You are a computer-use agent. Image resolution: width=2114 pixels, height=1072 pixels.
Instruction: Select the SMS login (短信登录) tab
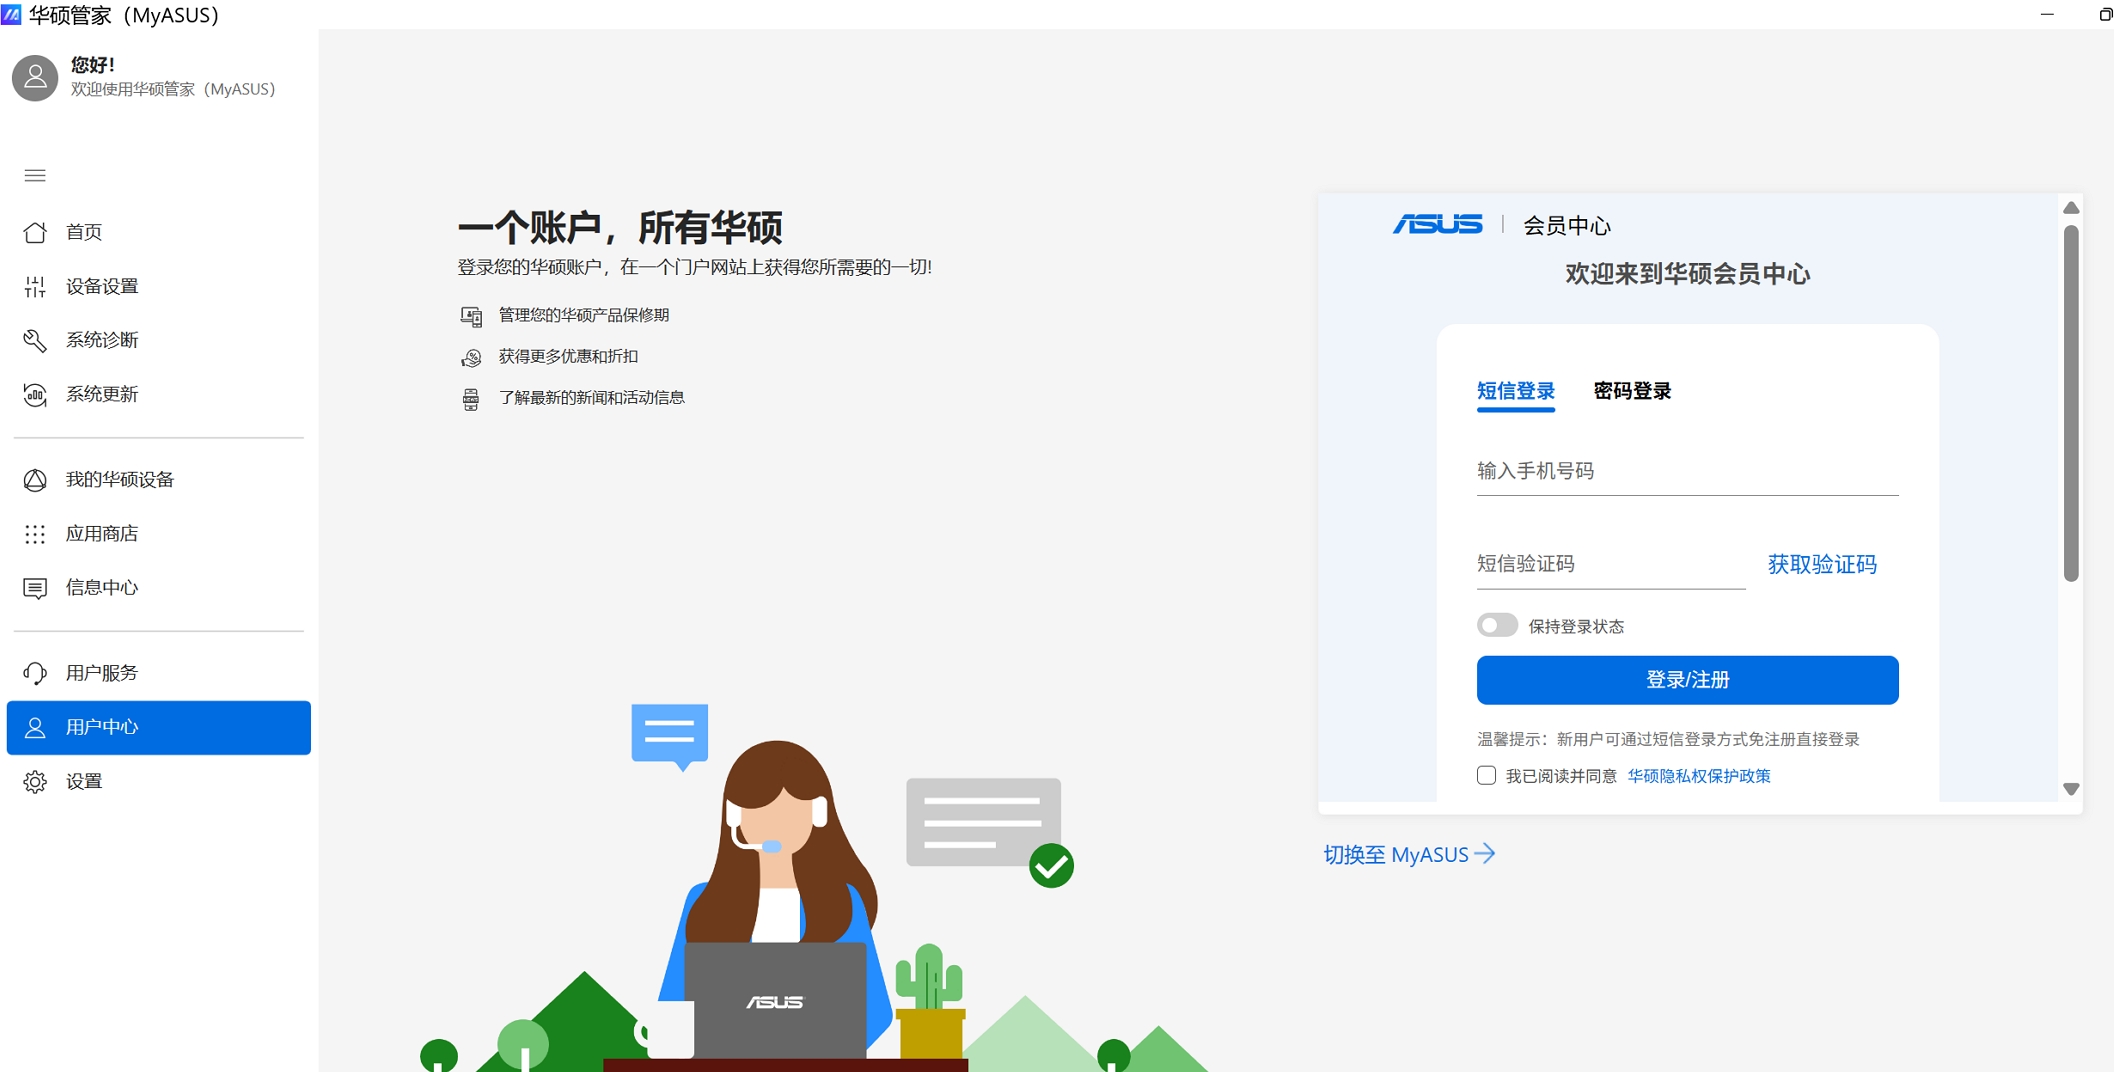1515,391
